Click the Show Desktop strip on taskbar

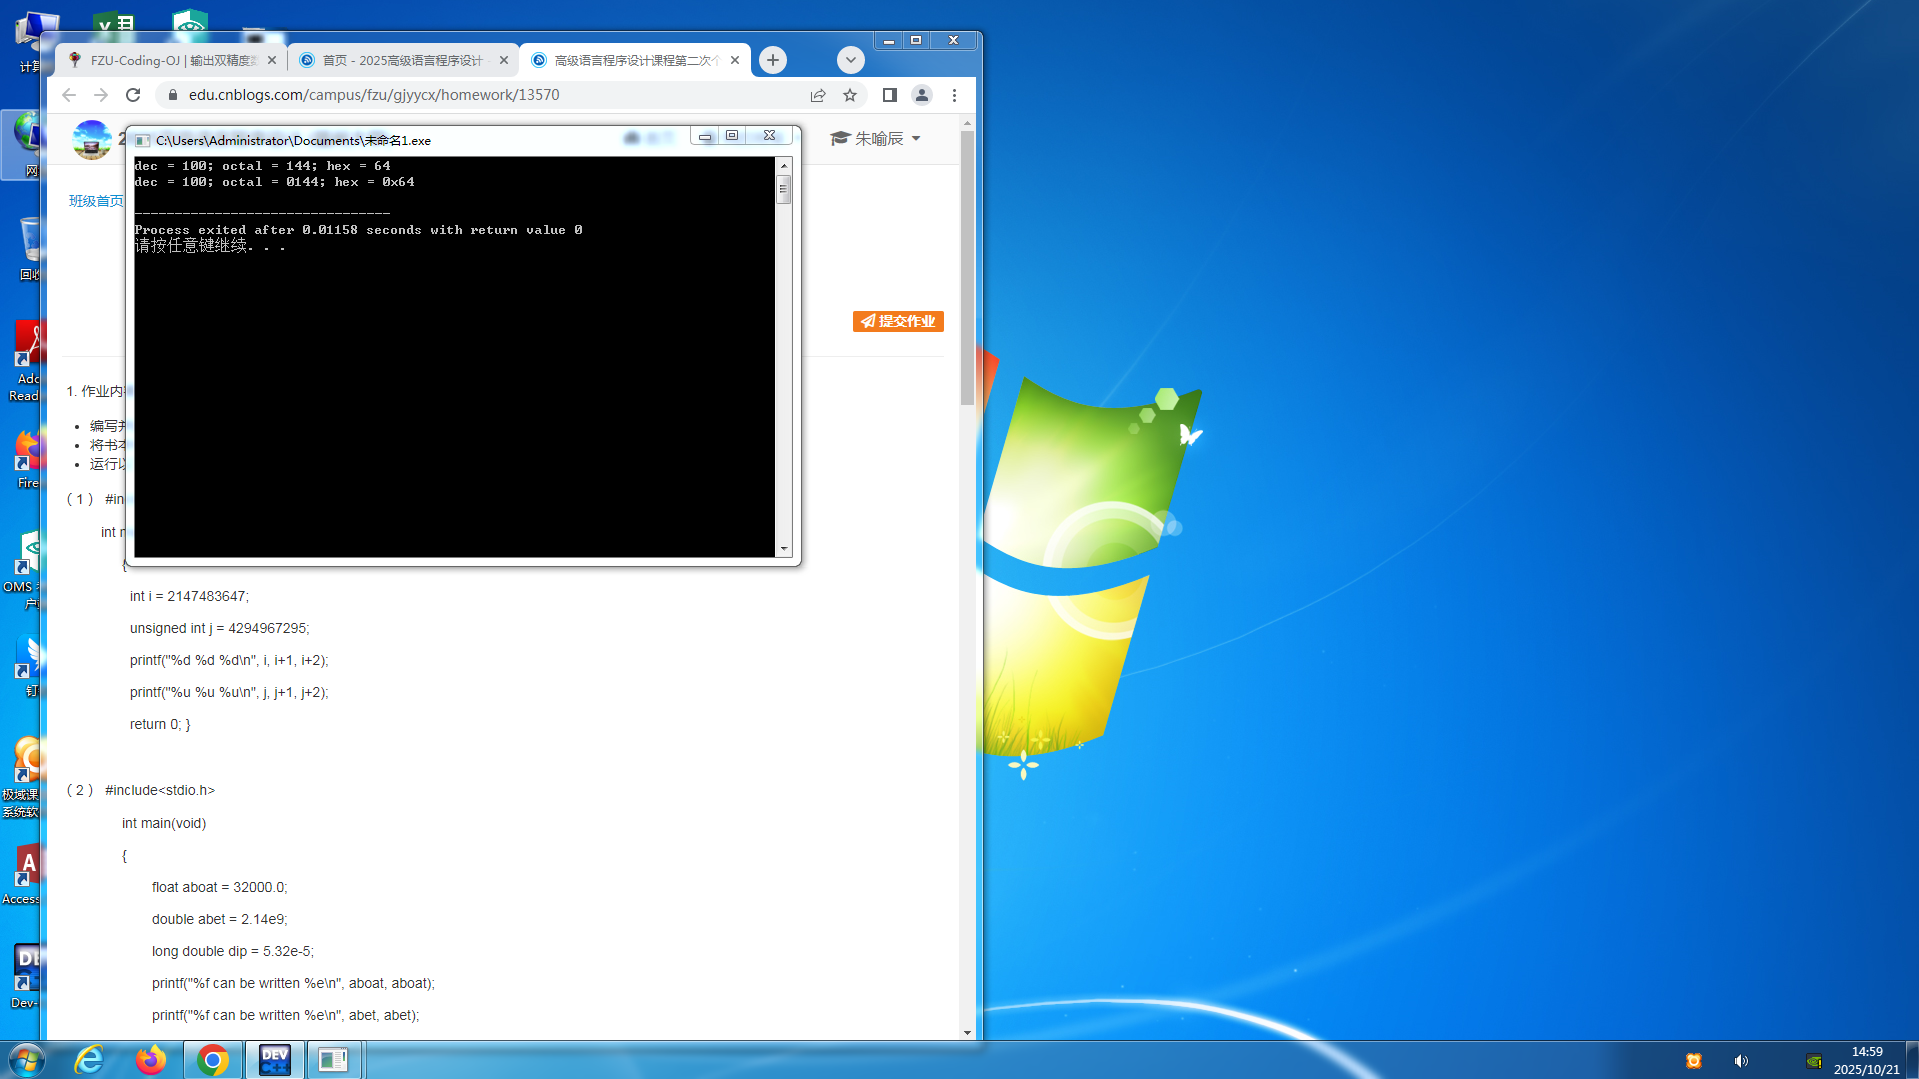coord(1912,1060)
